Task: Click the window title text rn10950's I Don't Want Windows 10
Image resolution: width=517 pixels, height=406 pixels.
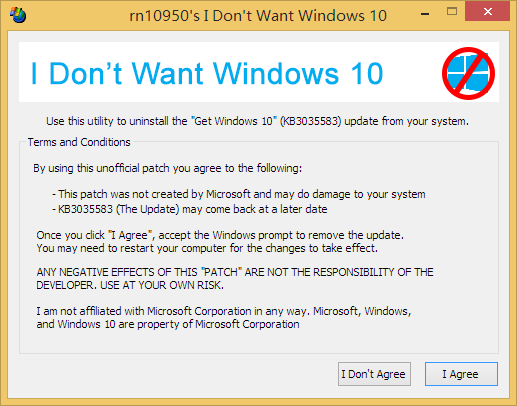Action: (258, 16)
